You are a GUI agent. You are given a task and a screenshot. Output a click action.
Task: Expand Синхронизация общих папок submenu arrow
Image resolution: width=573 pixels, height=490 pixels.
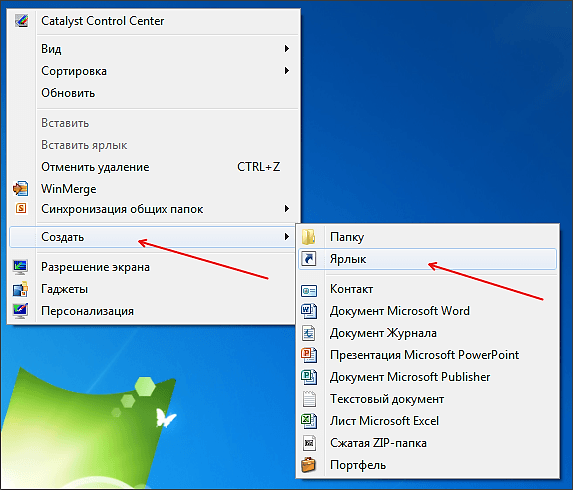[287, 209]
